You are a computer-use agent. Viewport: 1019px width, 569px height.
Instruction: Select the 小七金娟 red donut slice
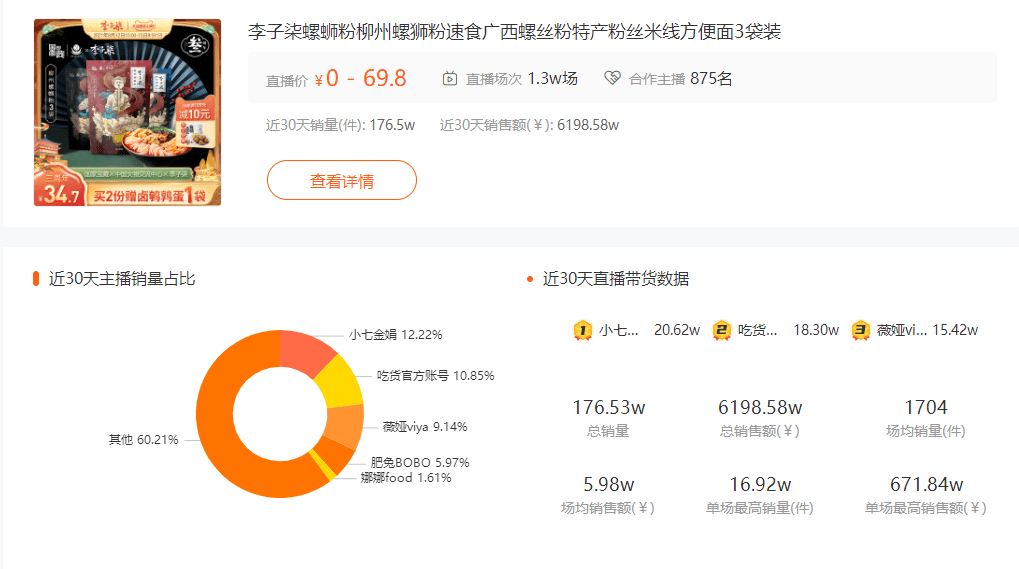305,351
